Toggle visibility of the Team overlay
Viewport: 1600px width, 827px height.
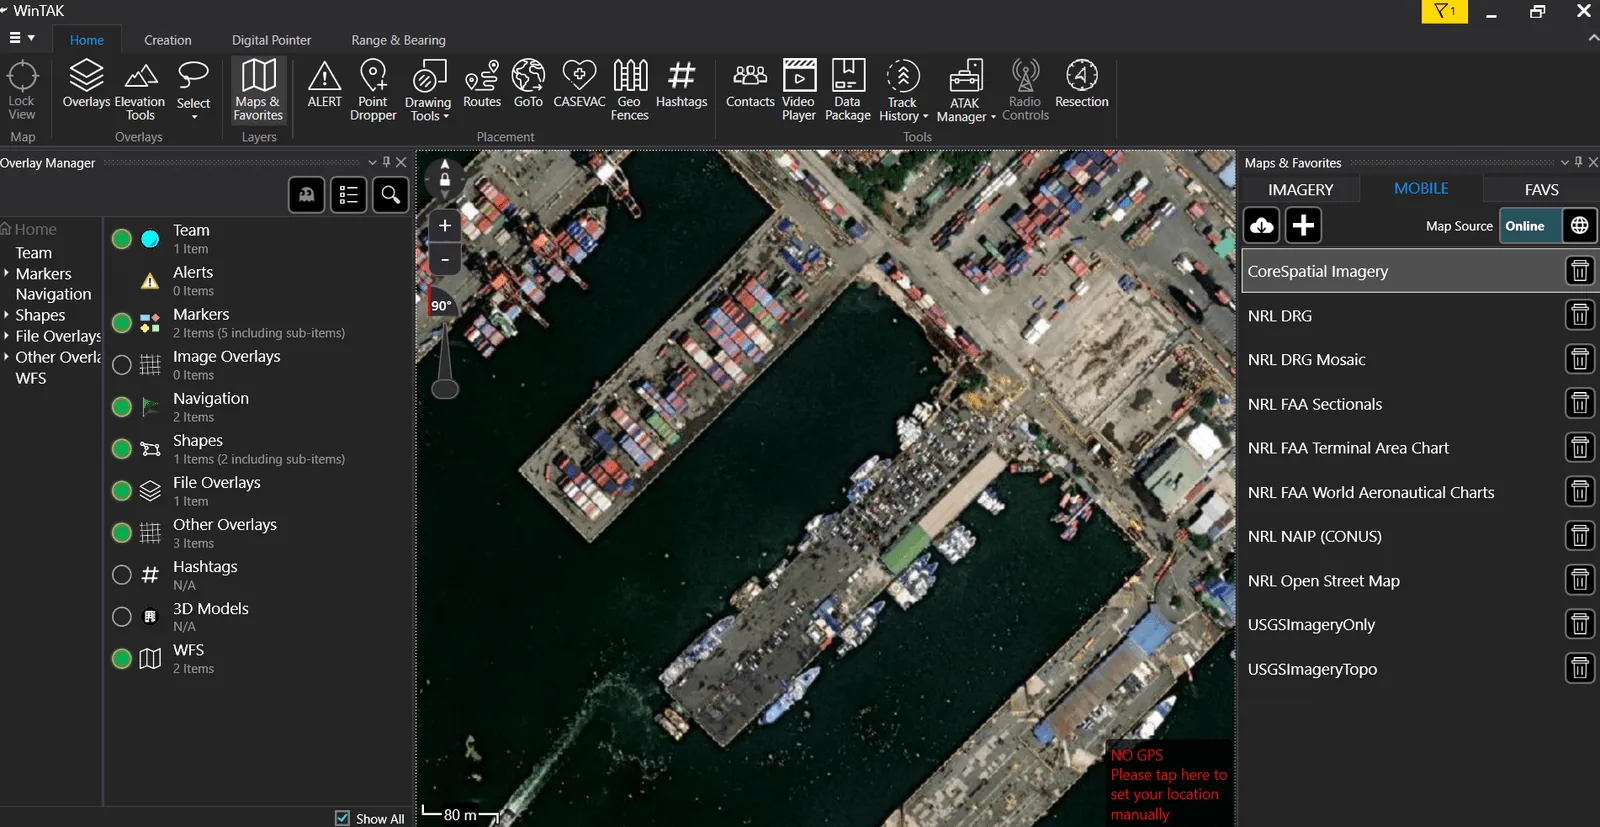click(x=122, y=239)
